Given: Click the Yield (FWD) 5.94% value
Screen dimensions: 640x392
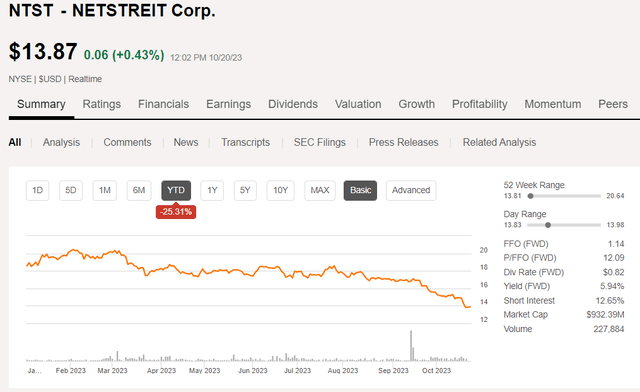Looking at the screenshot, I should (612, 286).
